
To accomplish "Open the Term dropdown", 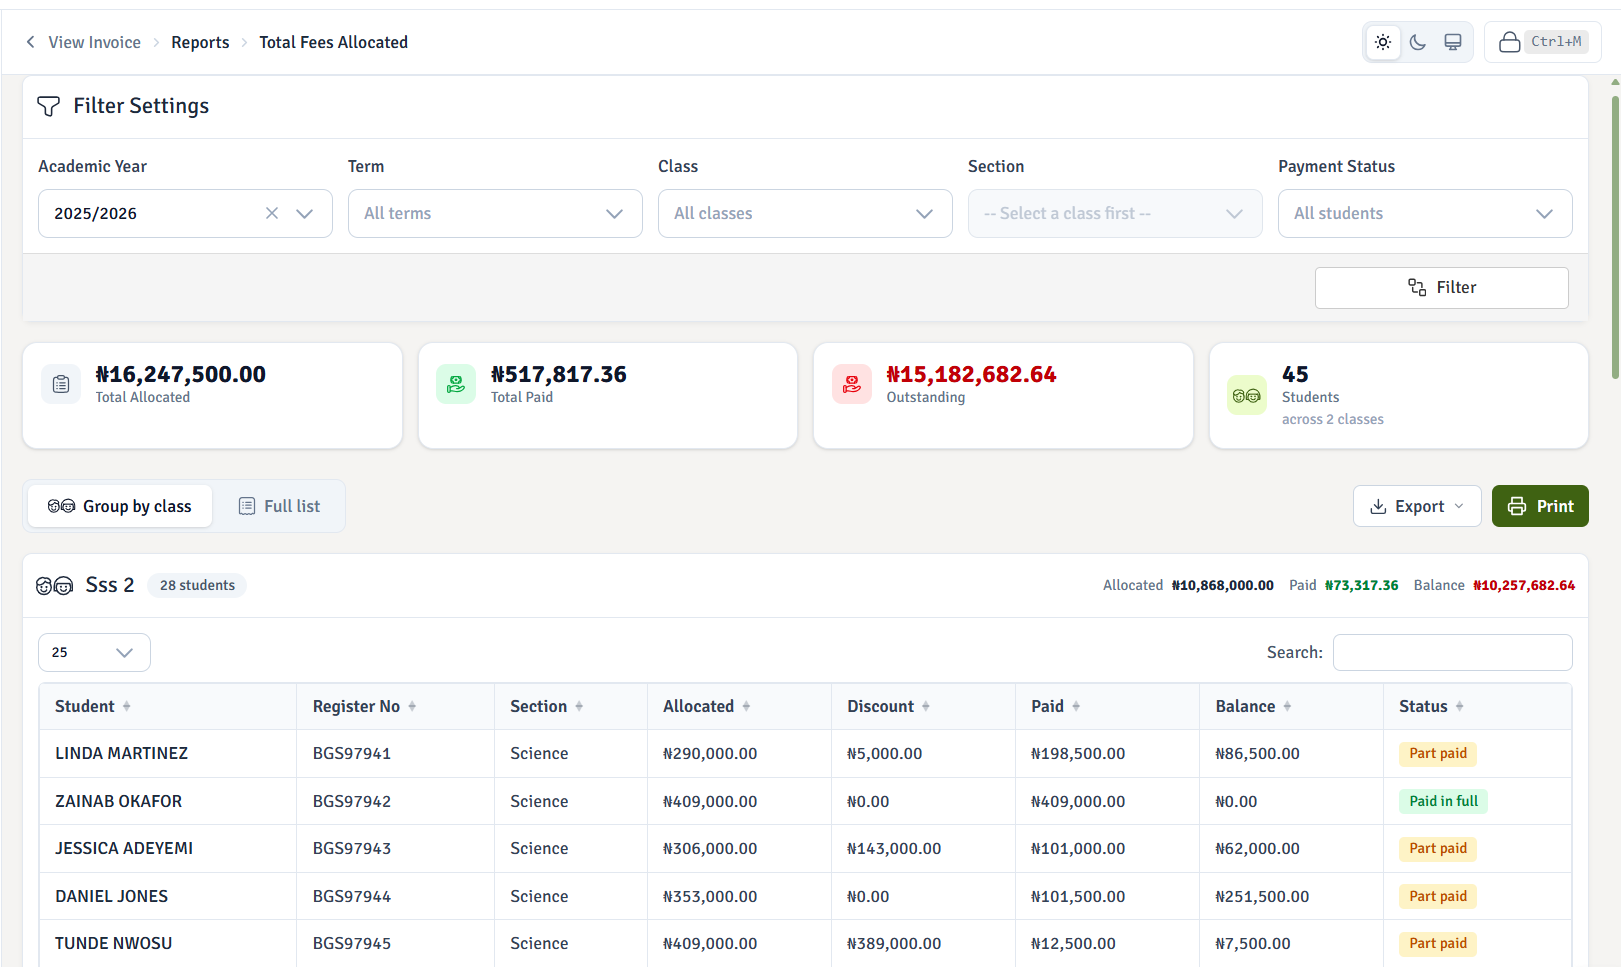I will pyautogui.click(x=495, y=213).
